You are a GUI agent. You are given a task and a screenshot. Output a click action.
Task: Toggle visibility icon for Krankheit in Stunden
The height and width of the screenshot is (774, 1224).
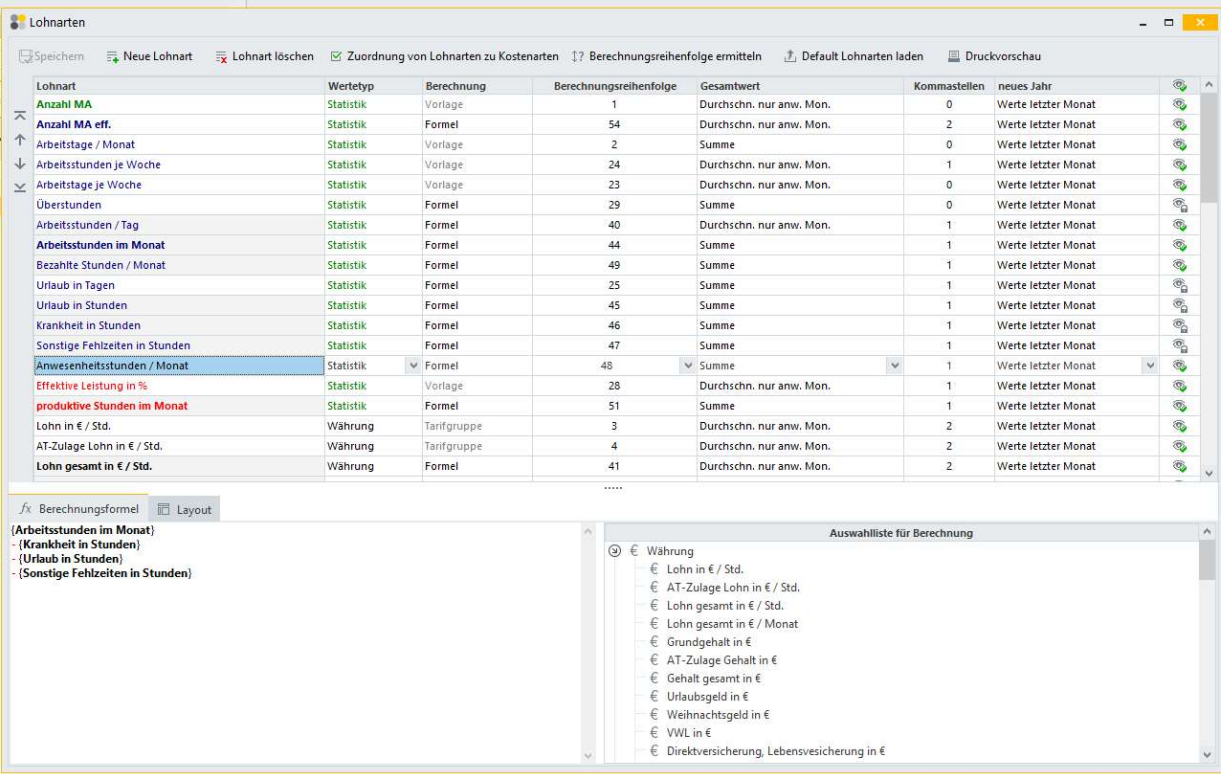click(x=1180, y=325)
